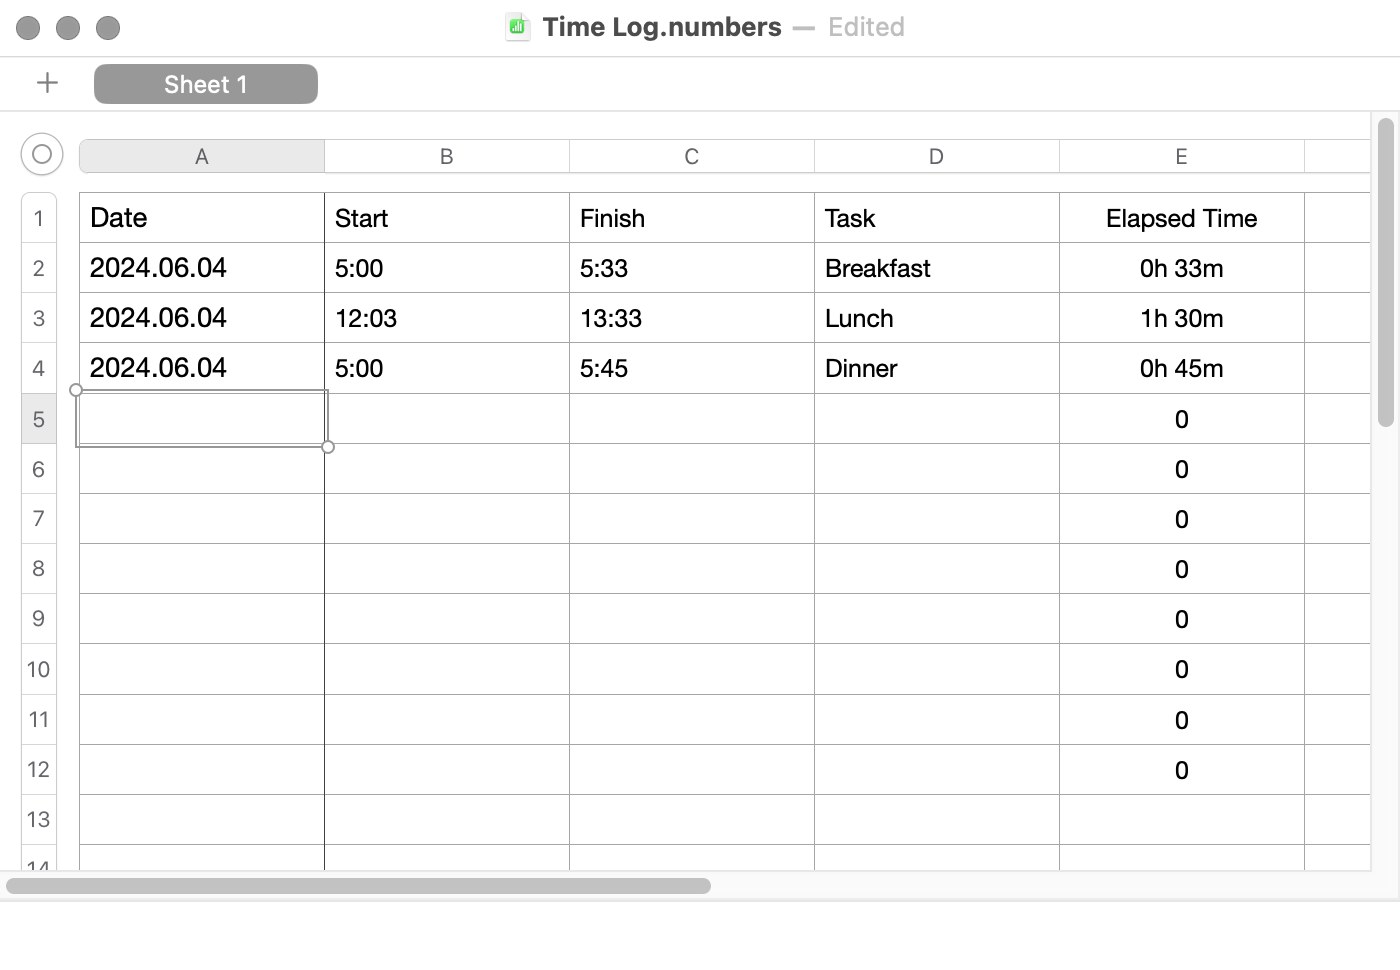The width and height of the screenshot is (1400, 970).
Task: Select row 12 header
Action: click(x=39, y=769)
